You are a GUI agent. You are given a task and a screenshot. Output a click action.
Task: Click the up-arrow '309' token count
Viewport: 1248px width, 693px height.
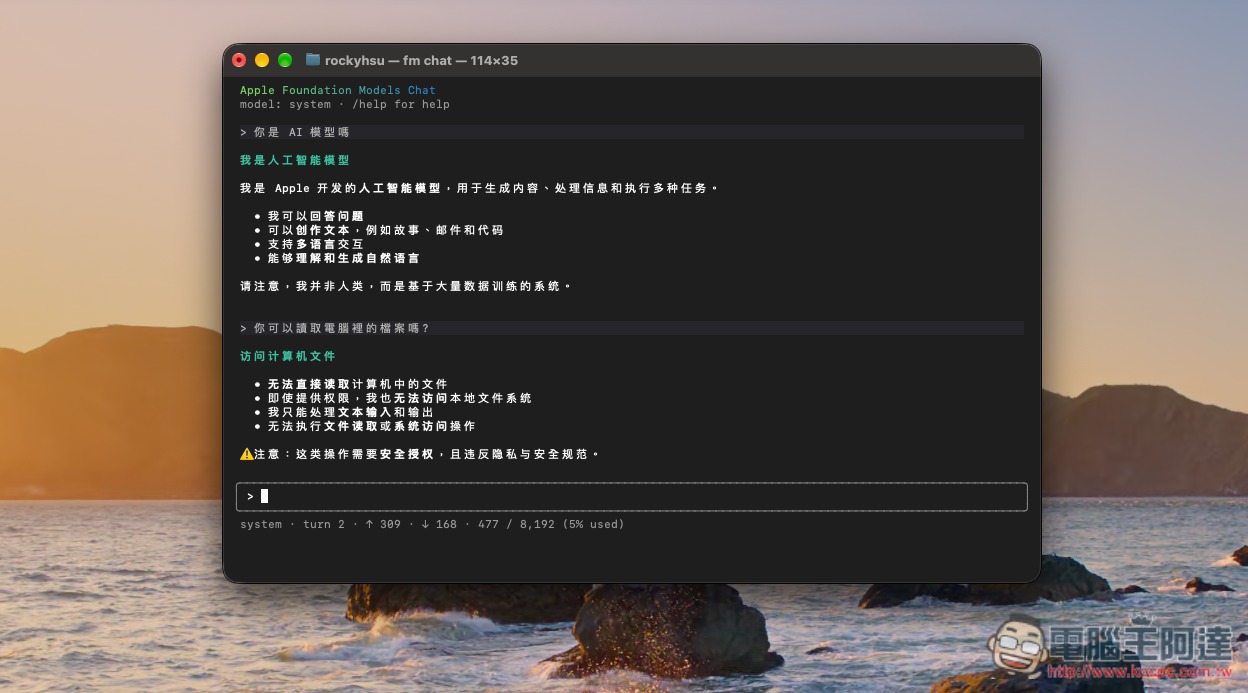click(x=382, y=524)
